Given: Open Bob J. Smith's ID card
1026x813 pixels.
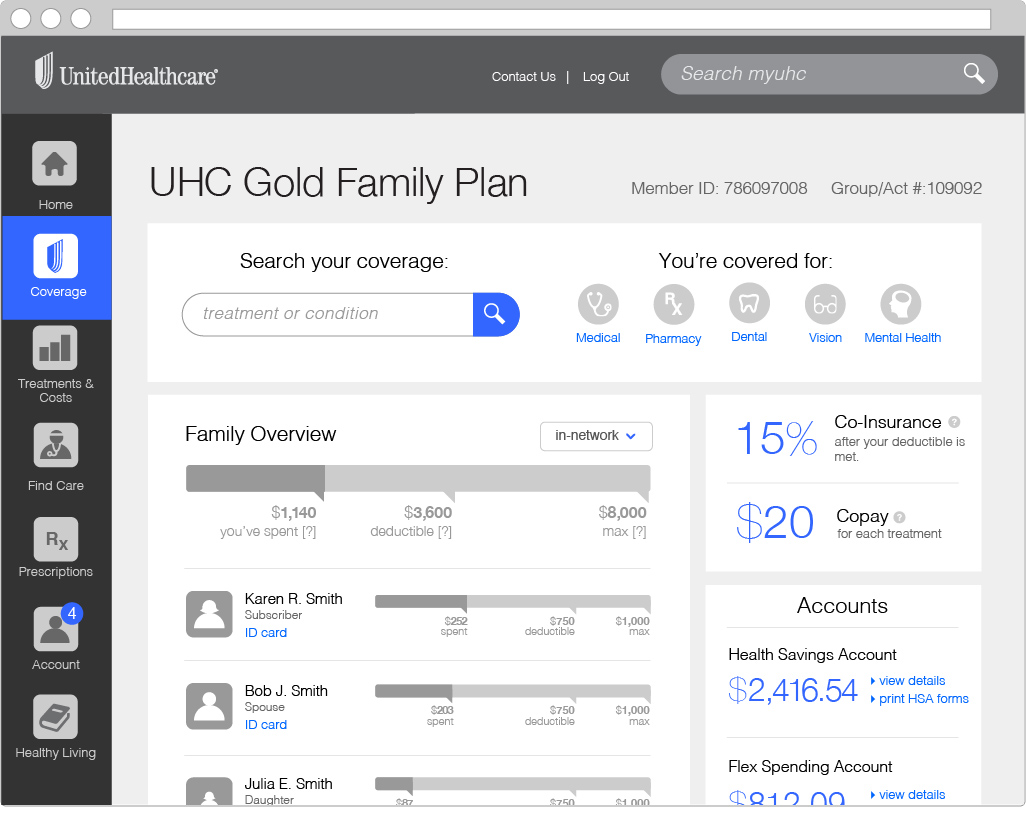Looking at the screenshot, I should pyautogui.click(x=266, y=725).
